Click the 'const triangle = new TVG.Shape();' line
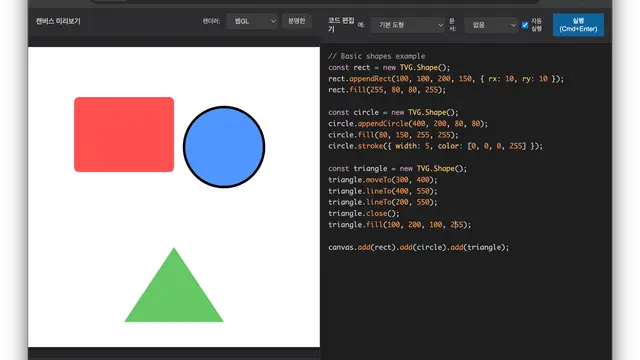 click(397, 169)
